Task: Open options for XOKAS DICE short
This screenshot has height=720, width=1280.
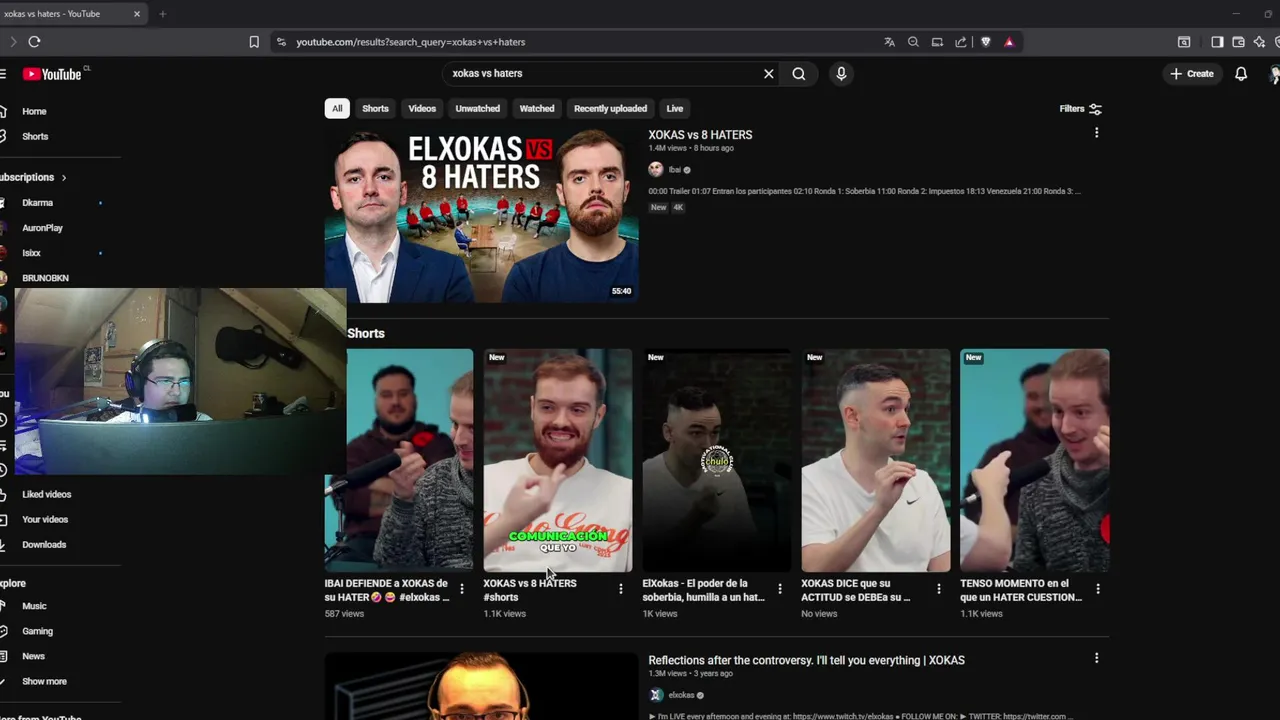Action: click(938, 589)
